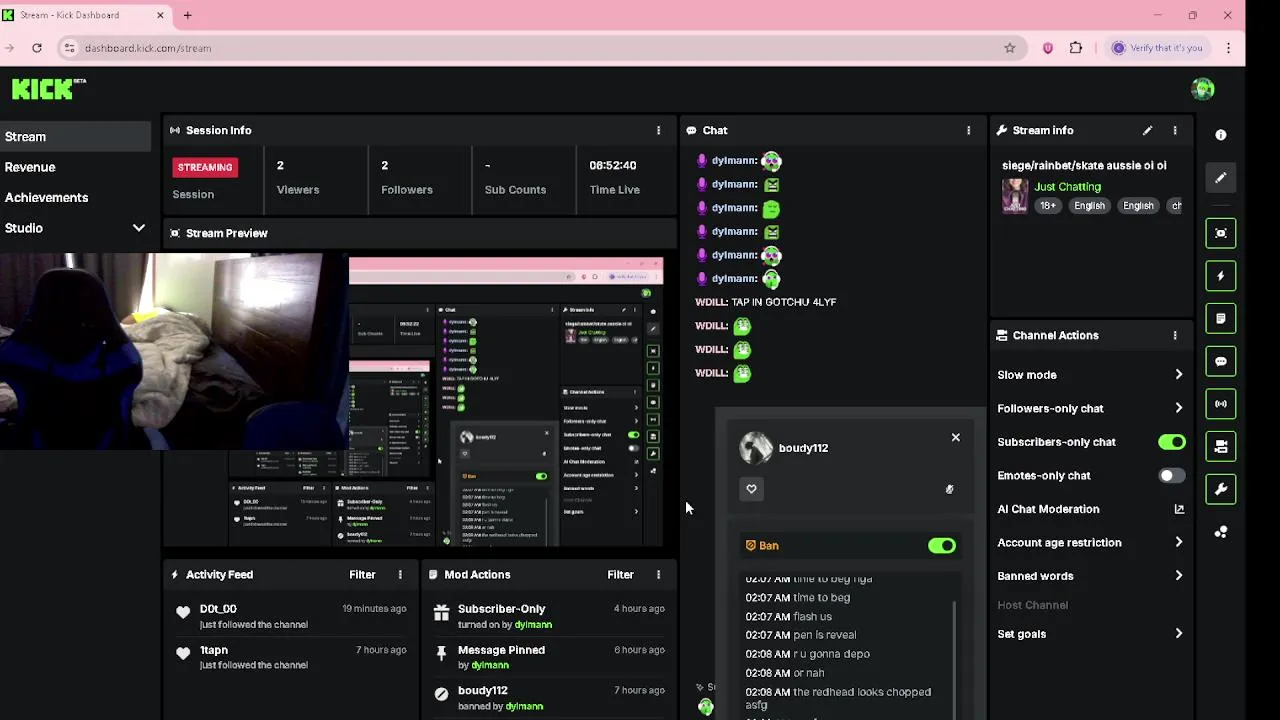Image resolution: width=1280 pixels, height=720 pixels.
Task: Select the edit pencil in right sidebar
Action: click(1220, 178)
